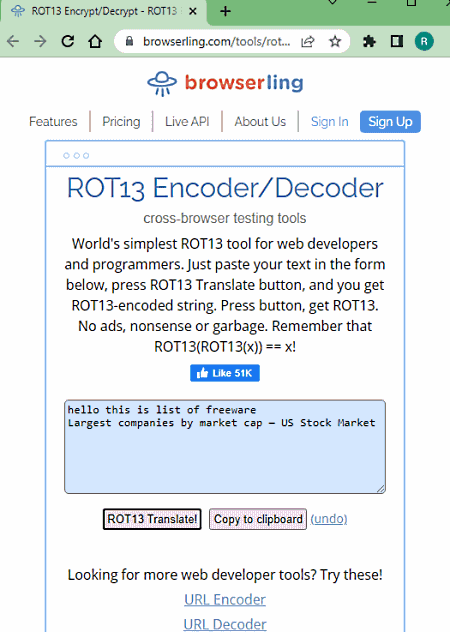Click the address bar URL
The height and width of the screenshot is (632, 450).
(x=217, y=41)
